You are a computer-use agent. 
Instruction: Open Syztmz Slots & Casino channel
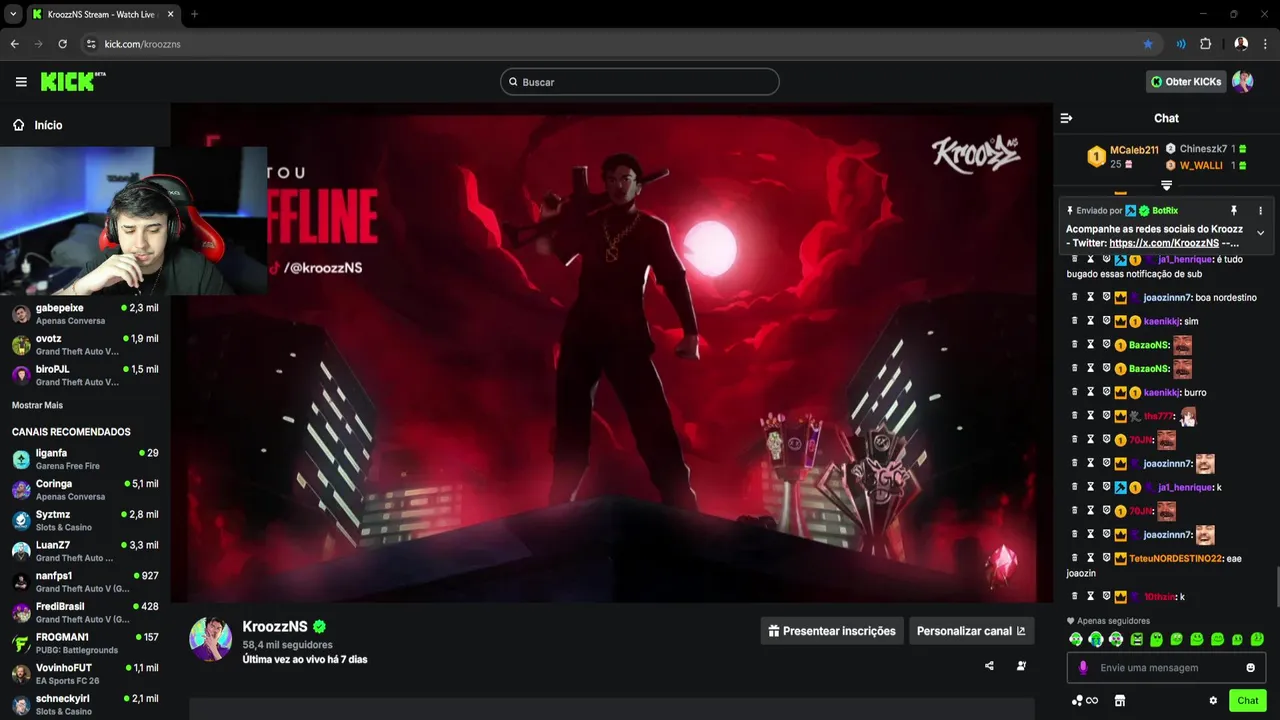point(85,521)
